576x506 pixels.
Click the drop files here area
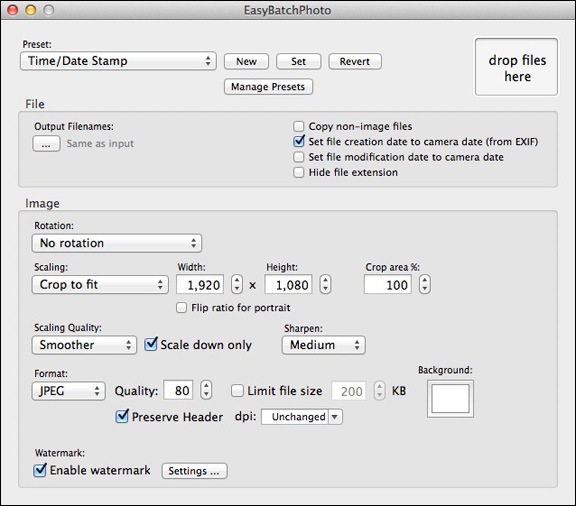tap(516, 67)
